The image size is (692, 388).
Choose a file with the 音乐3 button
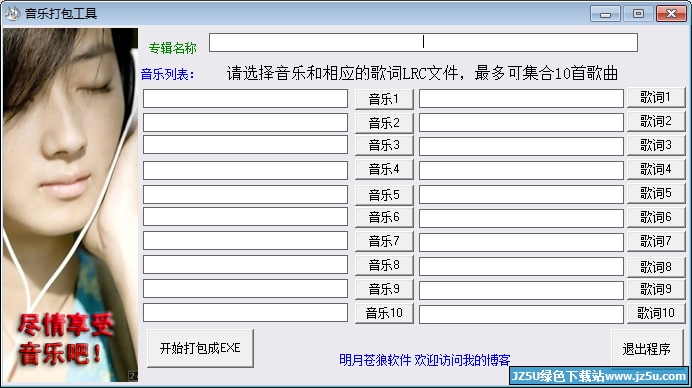[x=384, y=145]
